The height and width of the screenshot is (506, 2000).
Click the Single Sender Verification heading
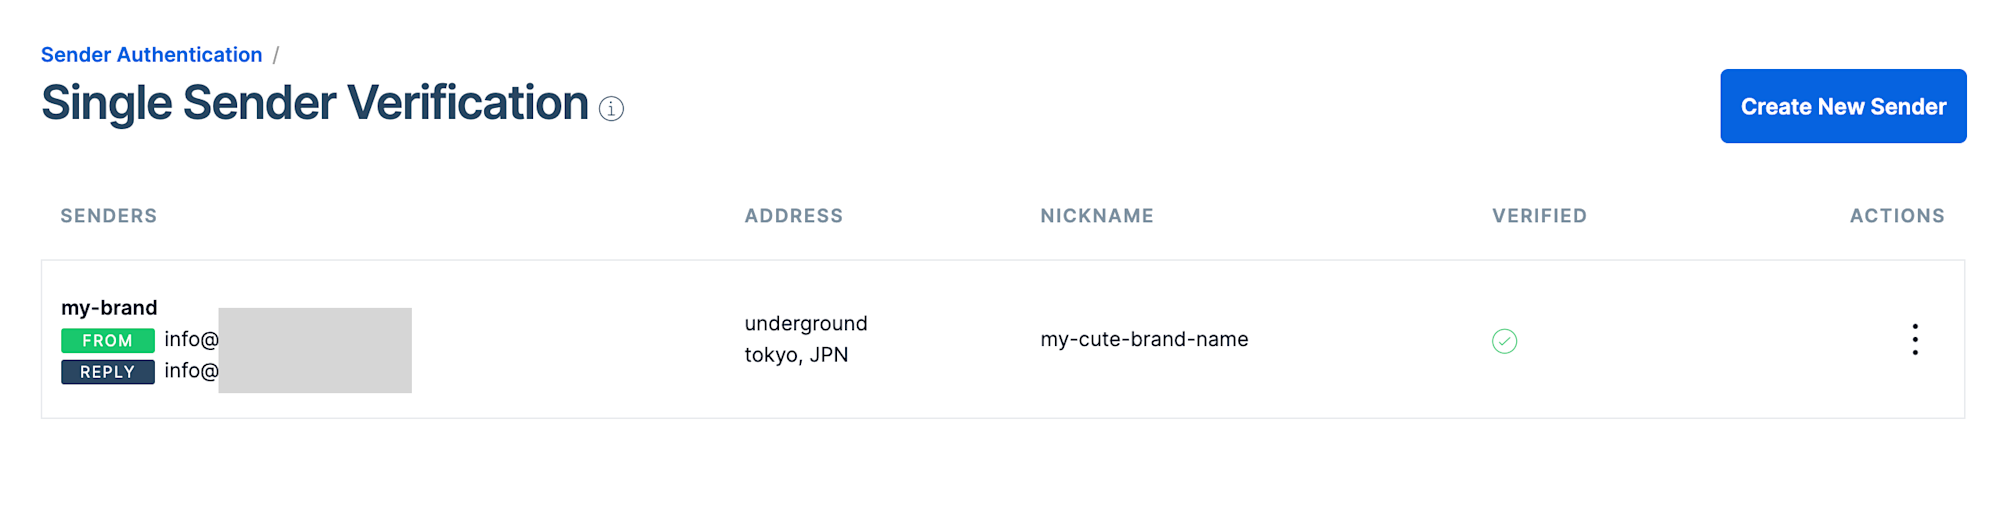point(315,104)
